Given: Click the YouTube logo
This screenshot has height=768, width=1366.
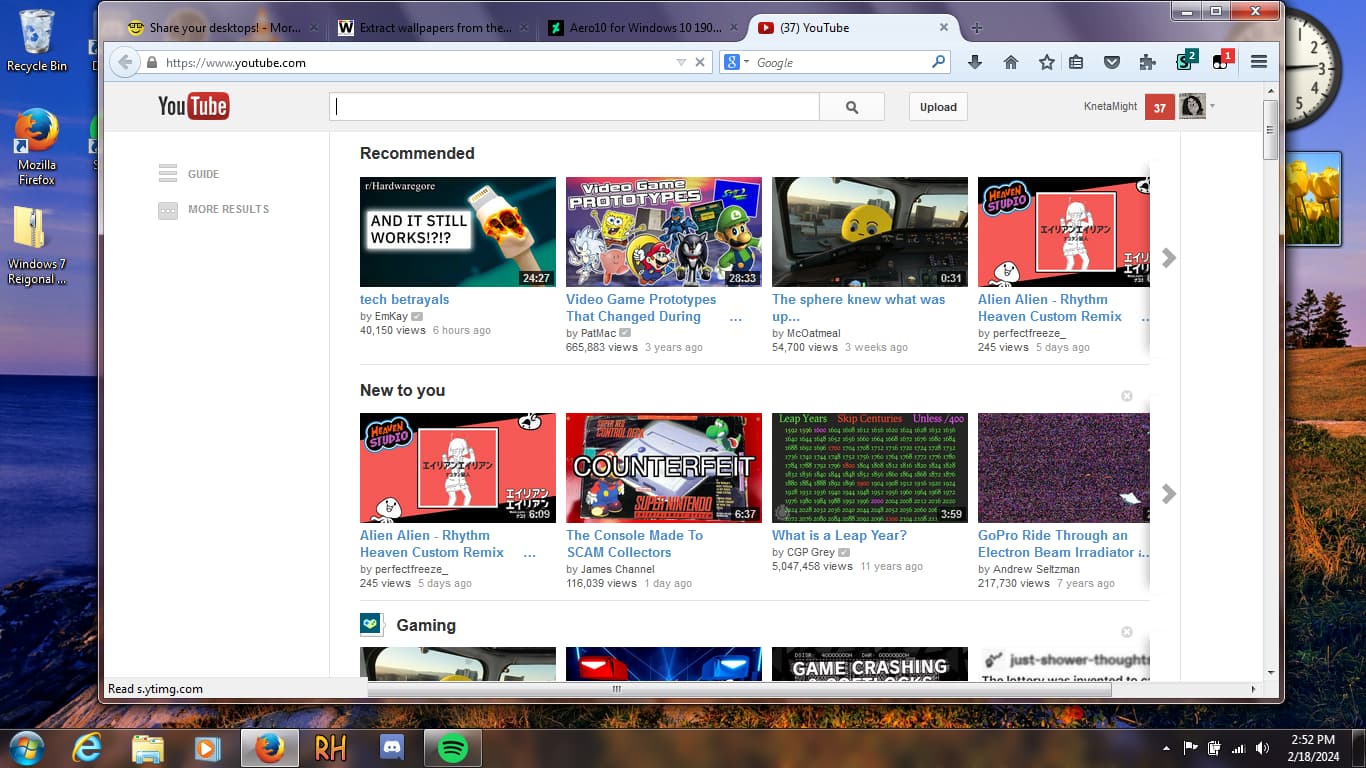Looking at the screenshot, I should [194, 106].
